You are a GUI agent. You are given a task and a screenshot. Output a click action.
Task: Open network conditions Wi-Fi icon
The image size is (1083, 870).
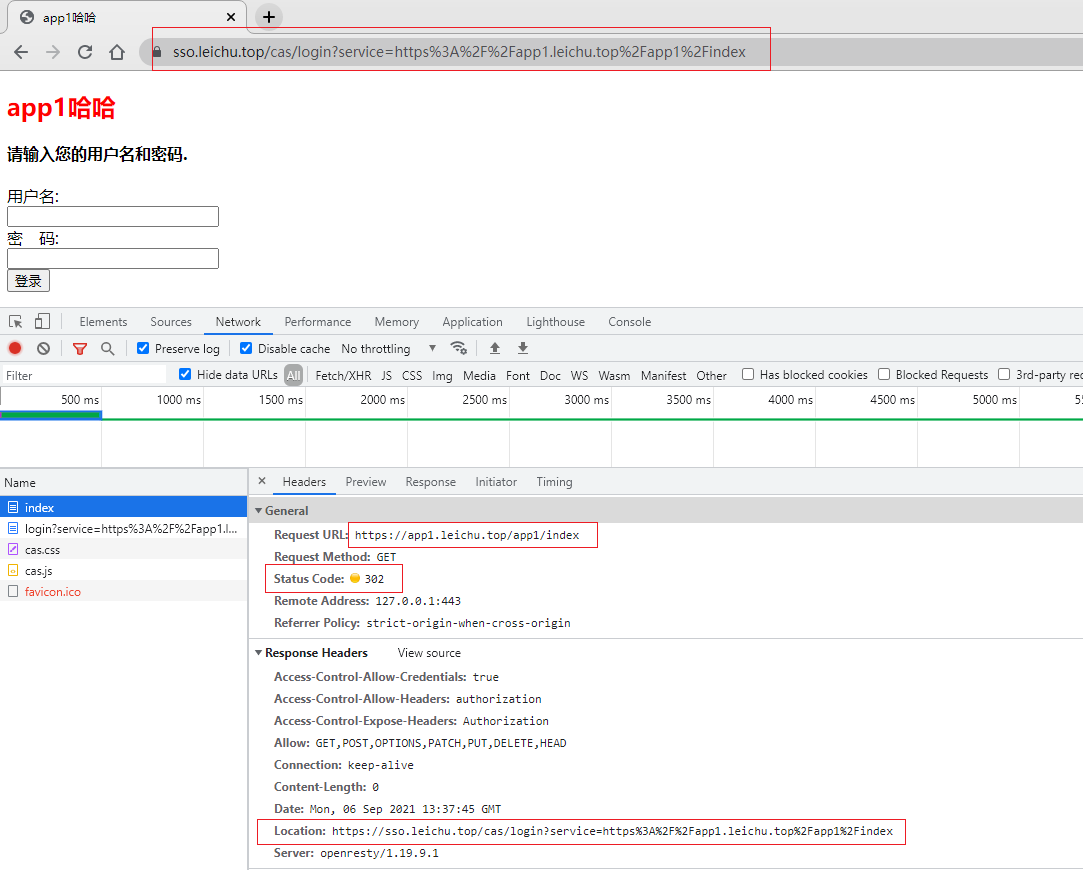click(x=459, y=348)
